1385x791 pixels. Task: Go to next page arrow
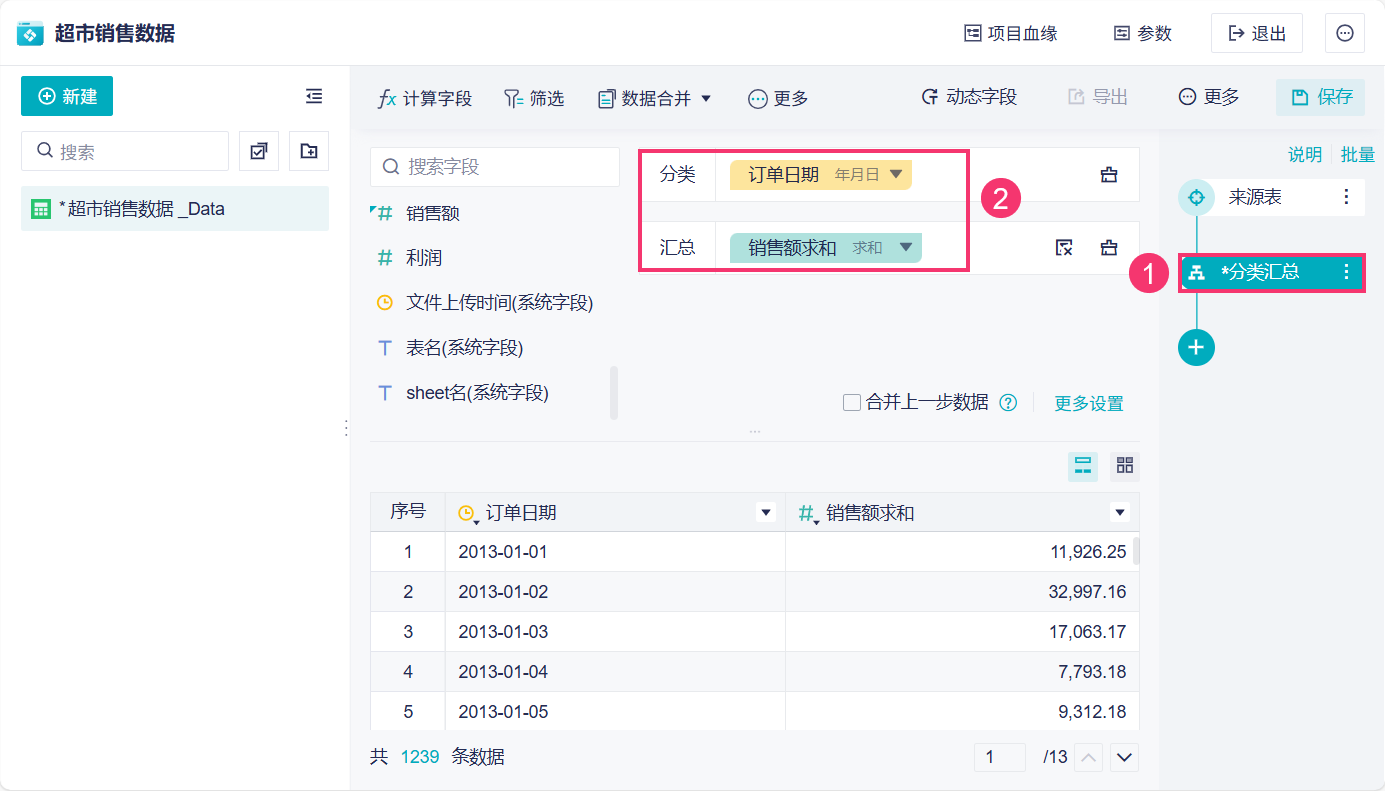click(x=1125, y=757)
